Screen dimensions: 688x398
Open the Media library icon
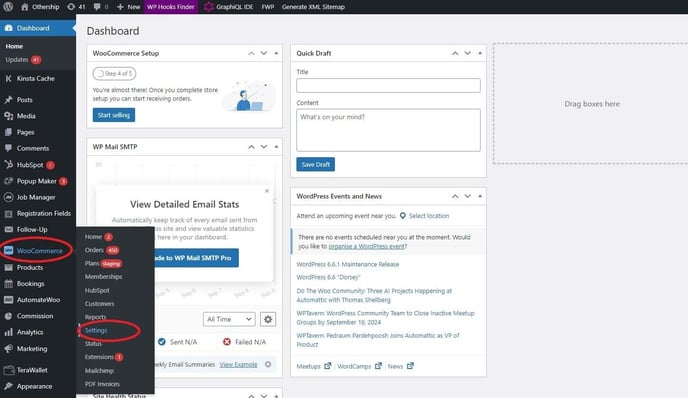coord(8,116)
